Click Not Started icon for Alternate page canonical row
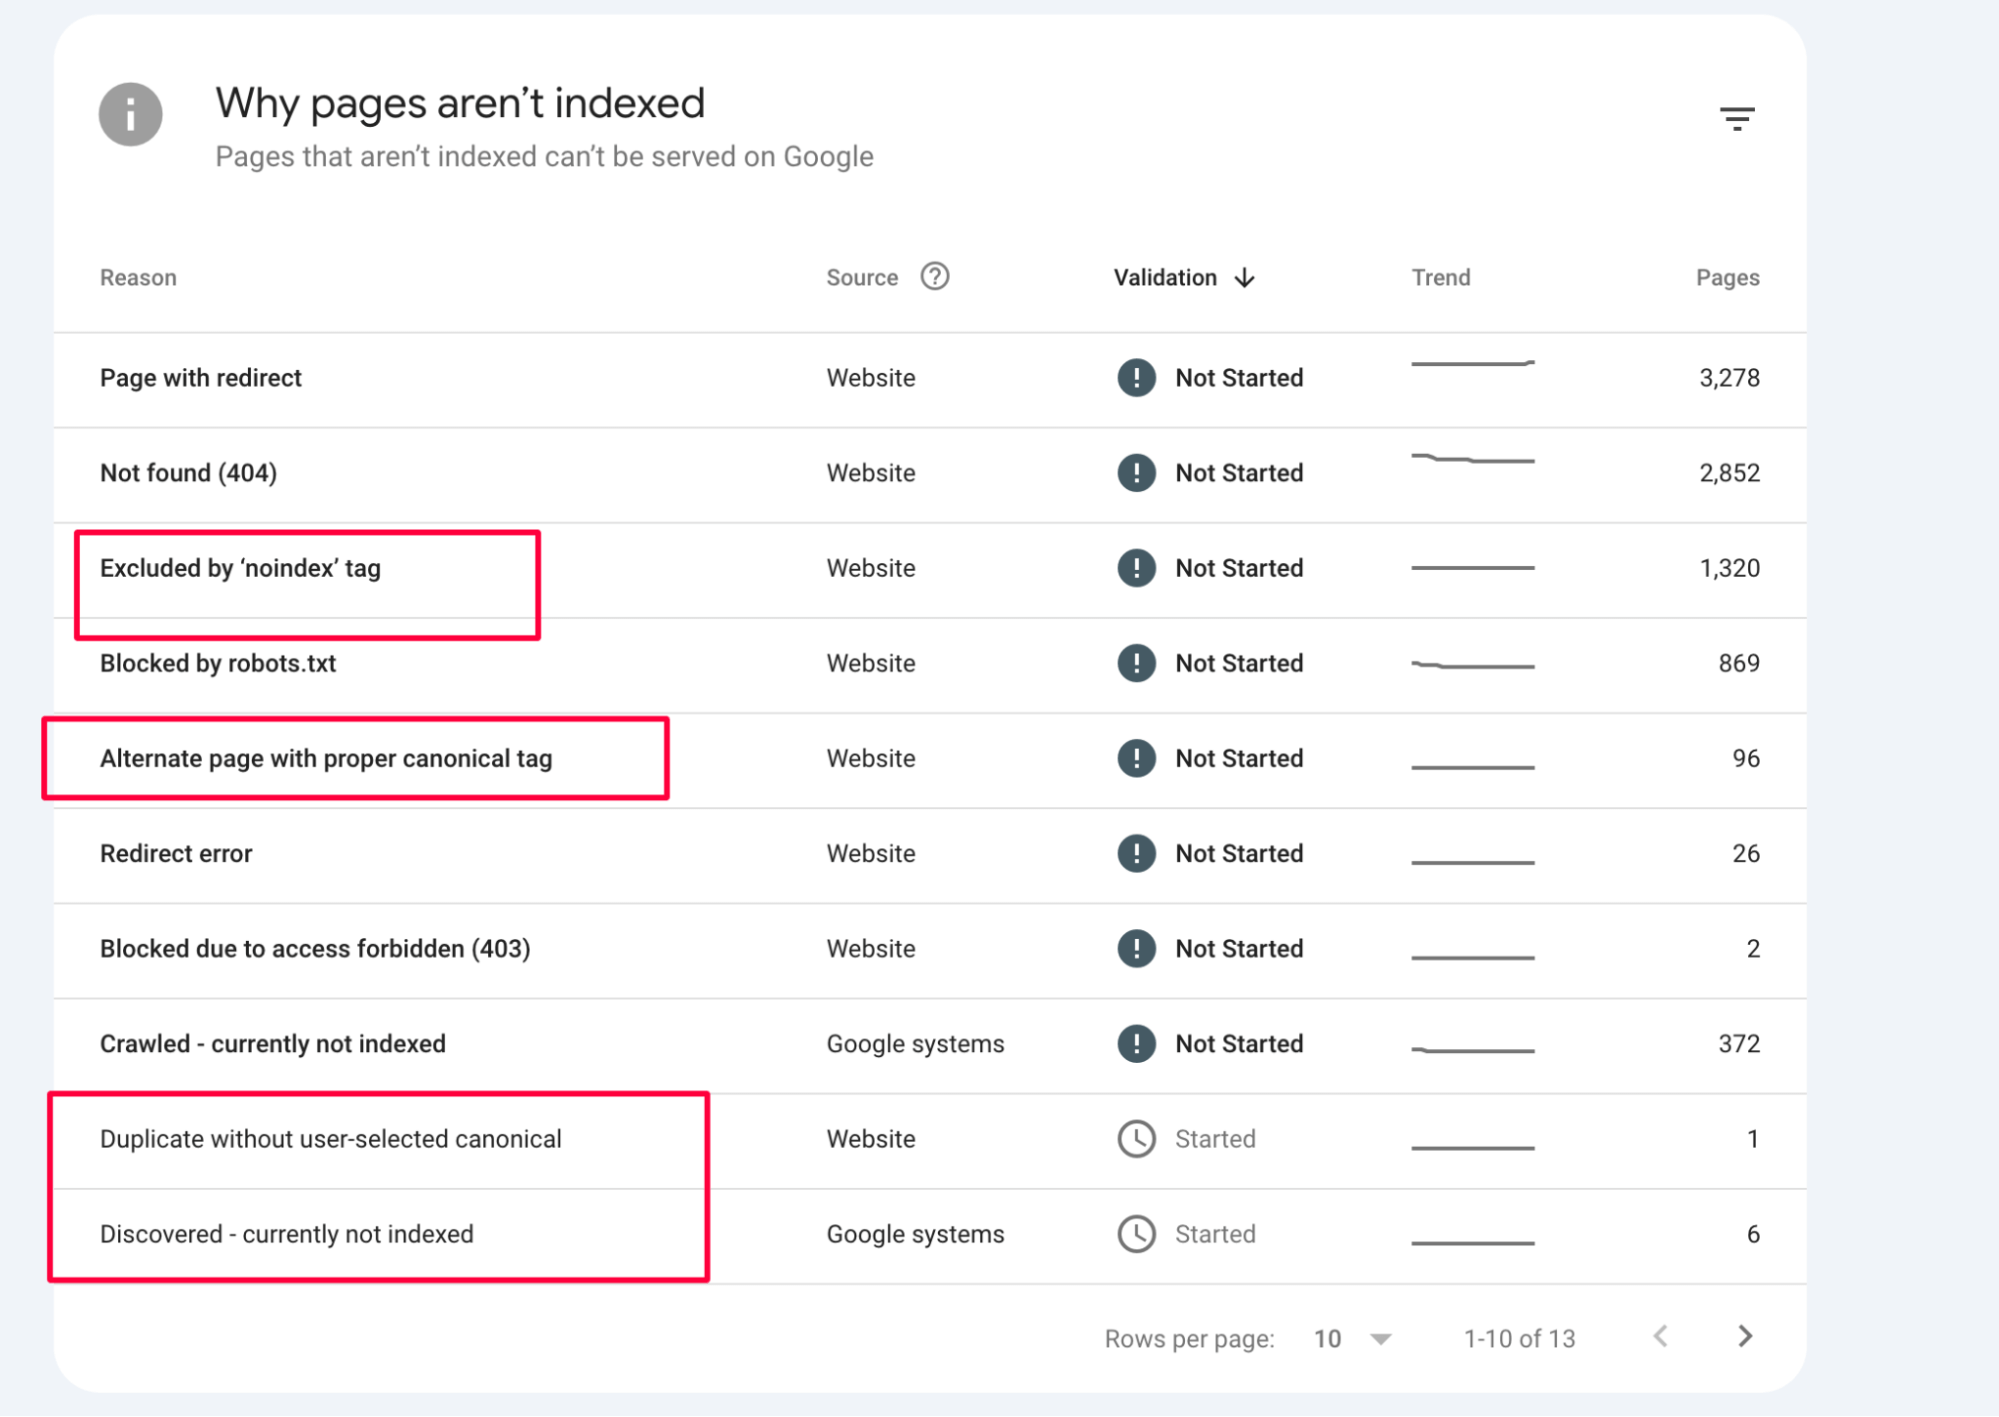The image size is (1999, 1417). [1136, 758]
